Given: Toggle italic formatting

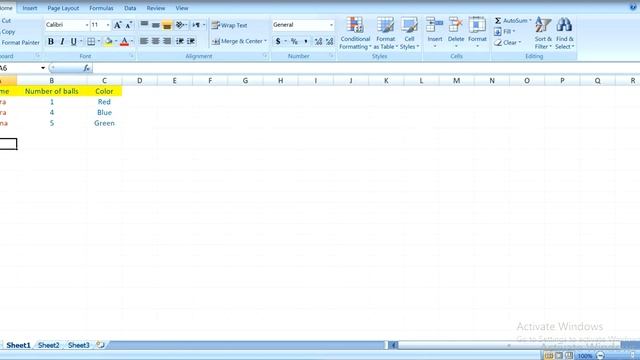Looking at the screenshot, I should click(62, 41).
